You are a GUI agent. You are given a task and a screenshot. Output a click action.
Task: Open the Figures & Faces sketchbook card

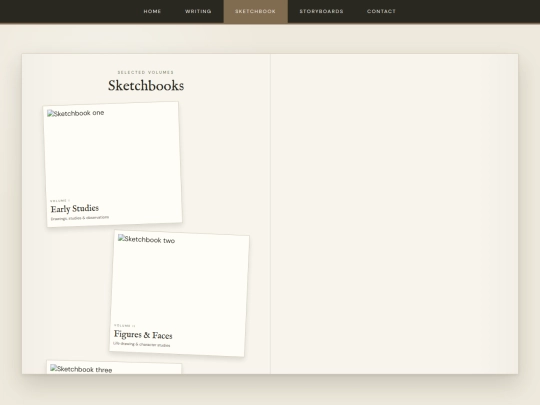pyautogui.click(x=179, y=293)
